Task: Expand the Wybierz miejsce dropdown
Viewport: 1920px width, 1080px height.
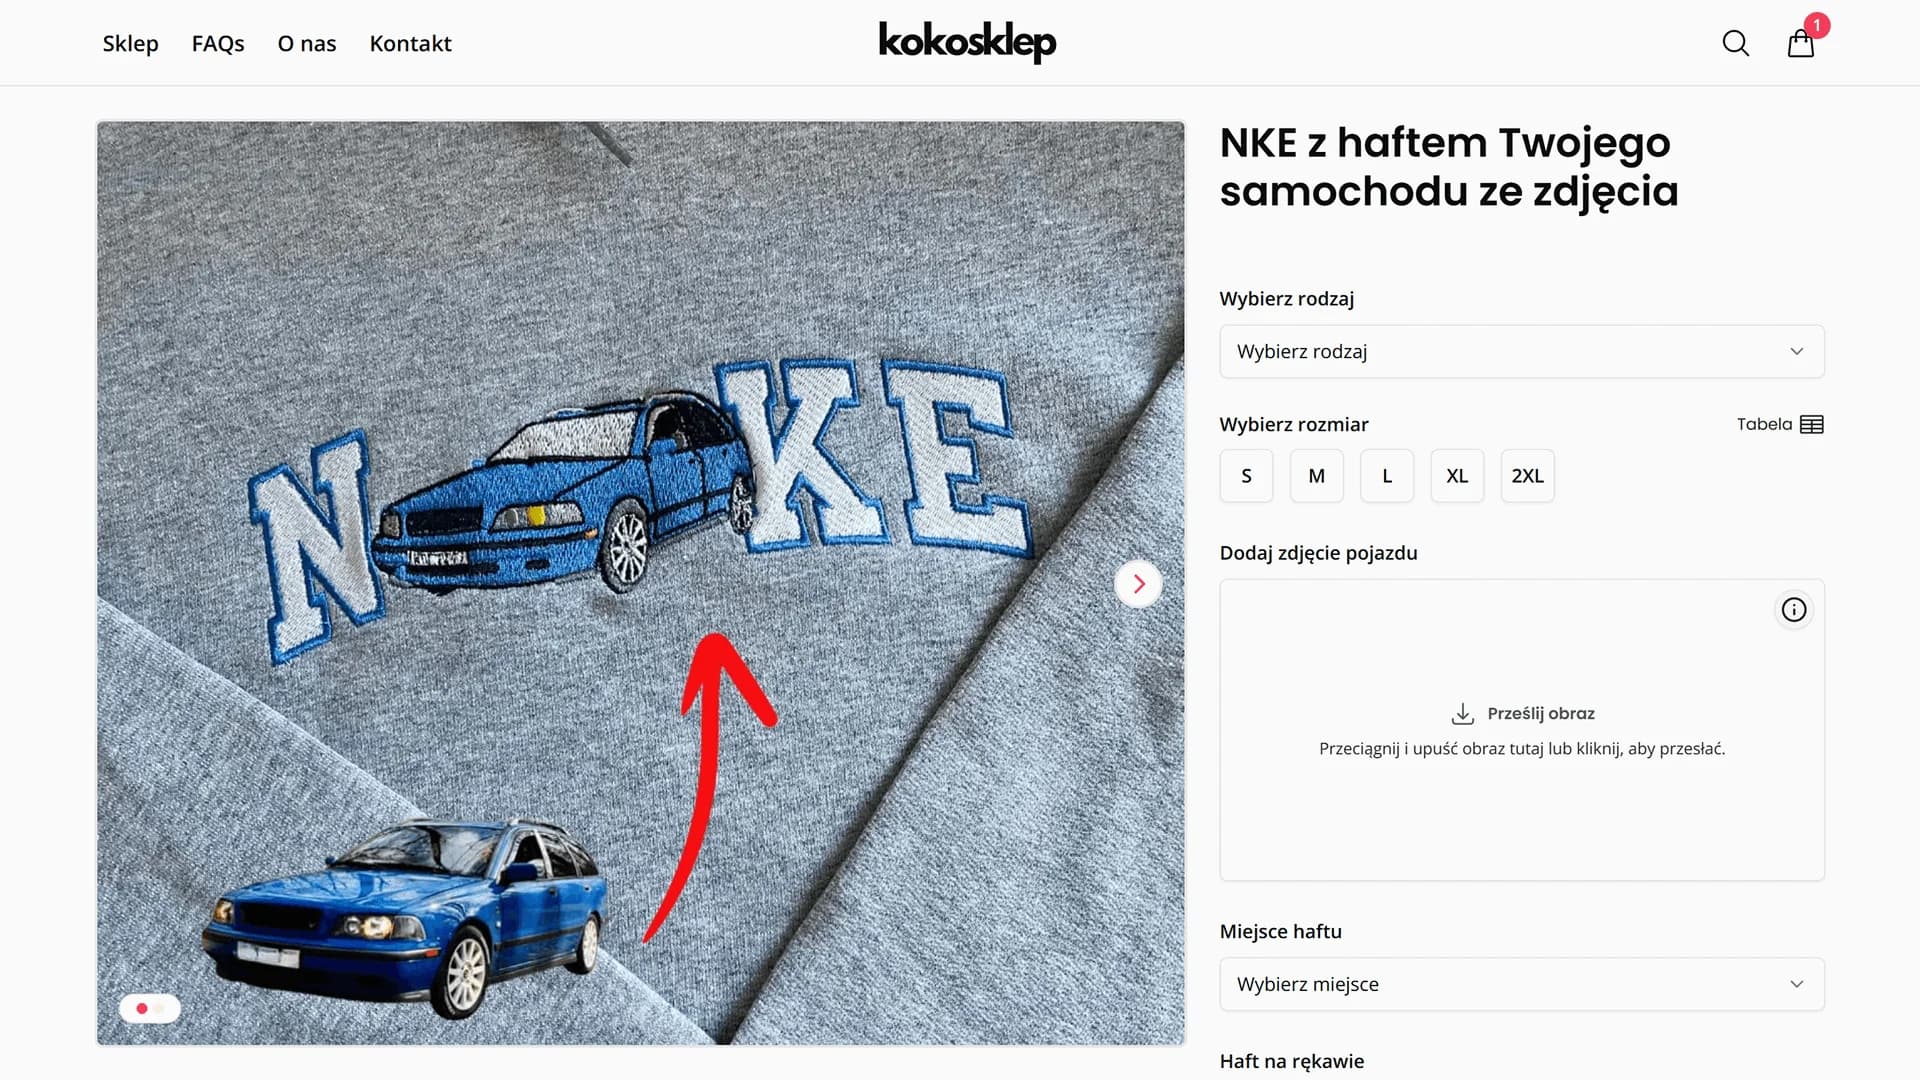Action: pos(1521,984)
